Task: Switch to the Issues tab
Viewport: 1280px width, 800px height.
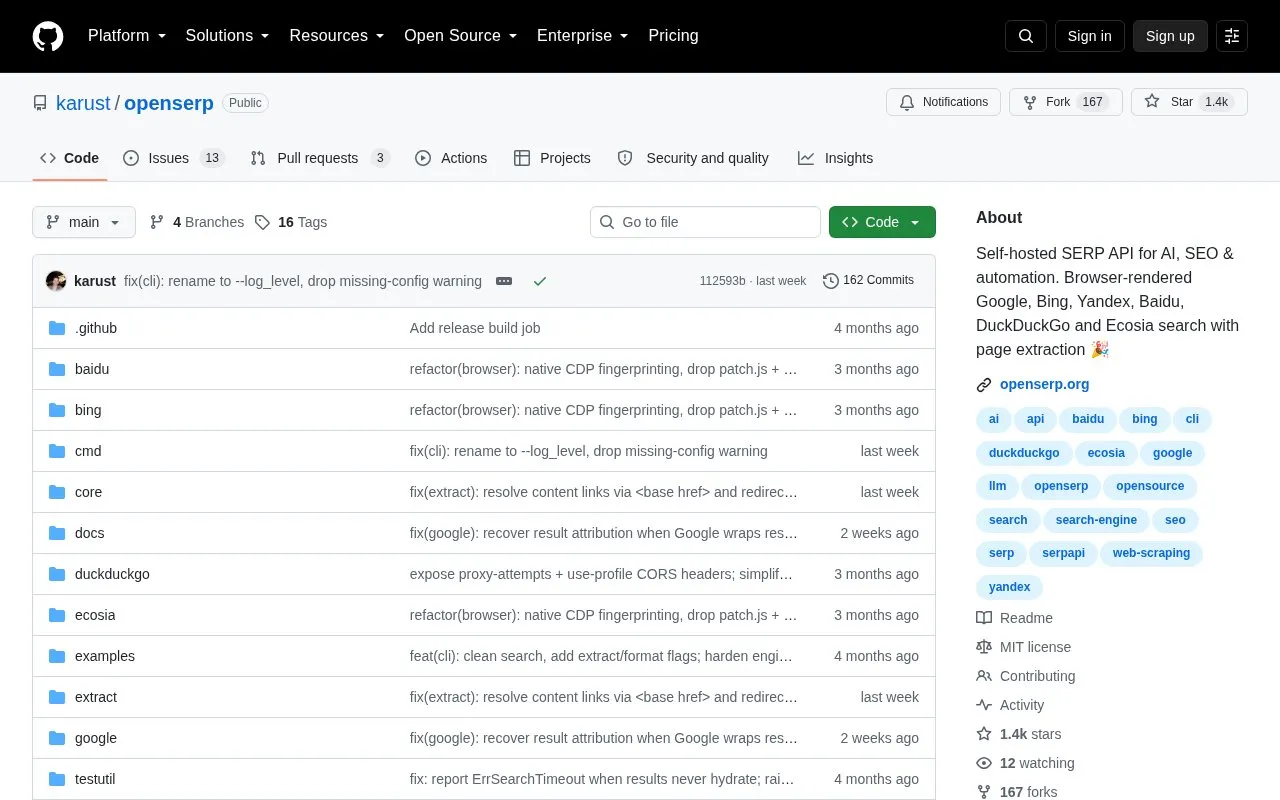Action: pos(174,158)
